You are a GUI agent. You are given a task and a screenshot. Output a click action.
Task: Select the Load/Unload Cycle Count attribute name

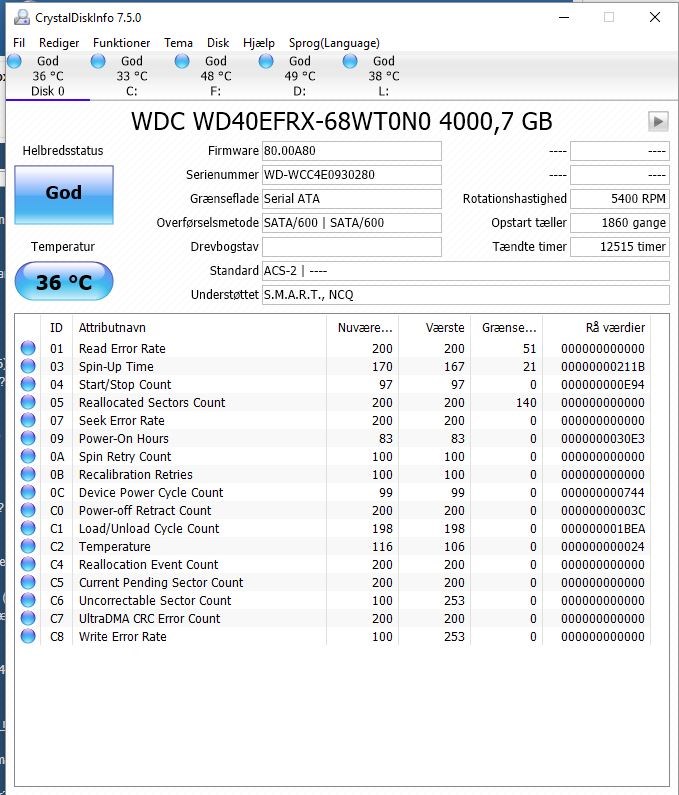(x=149, y=529)
